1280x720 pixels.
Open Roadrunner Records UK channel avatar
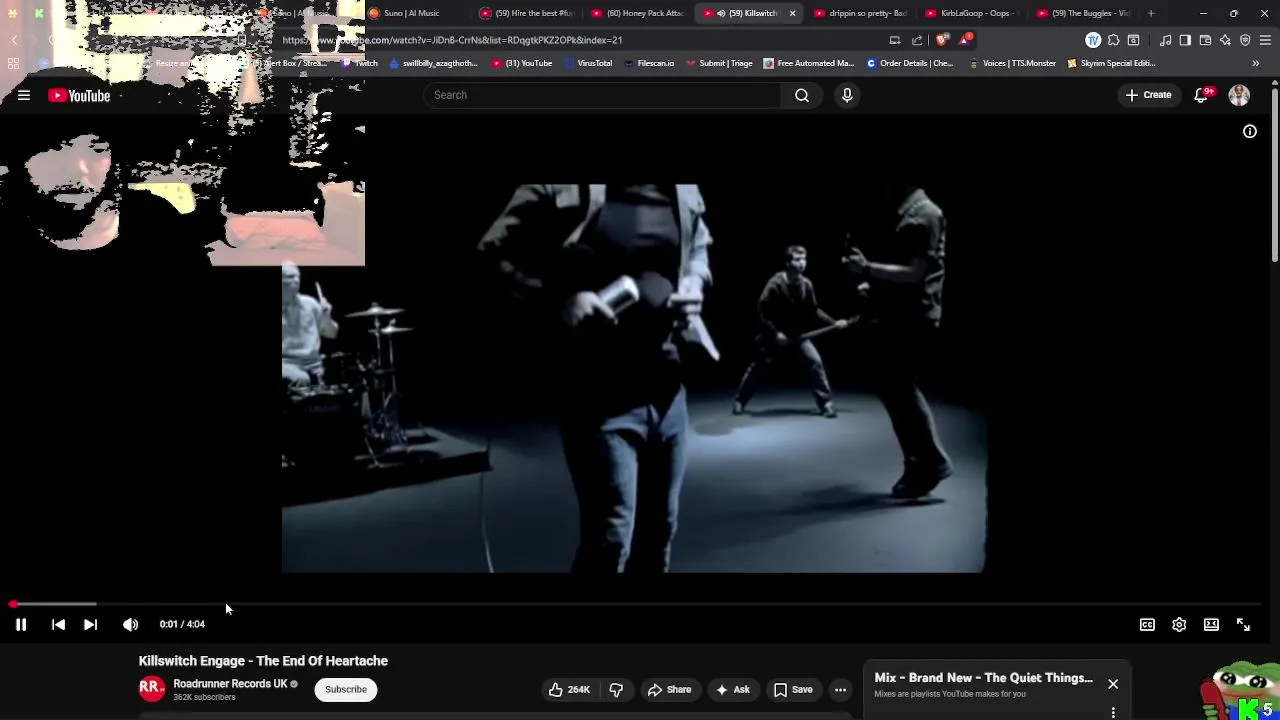[151, 689]
